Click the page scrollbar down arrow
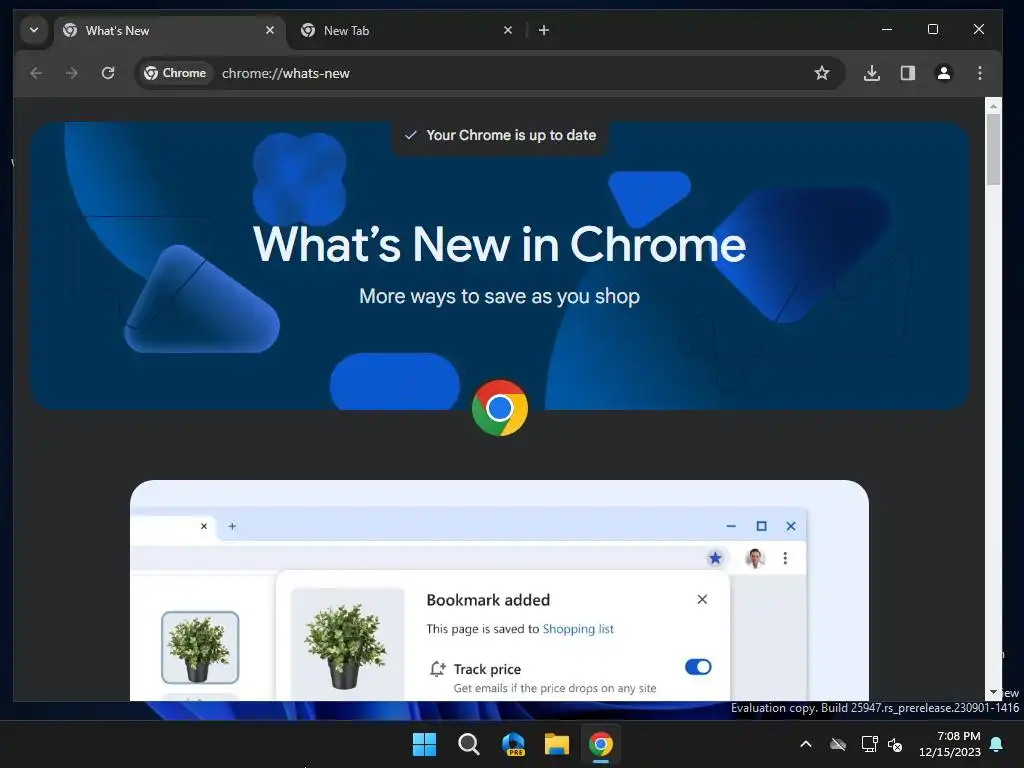Screen dimensions: 1024x768 993,692
